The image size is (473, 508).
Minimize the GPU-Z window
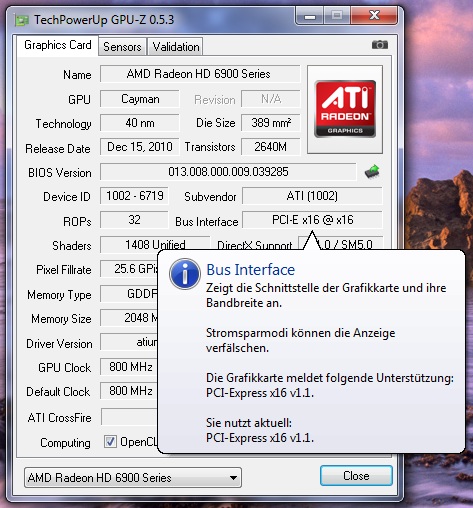click(310, 16)
